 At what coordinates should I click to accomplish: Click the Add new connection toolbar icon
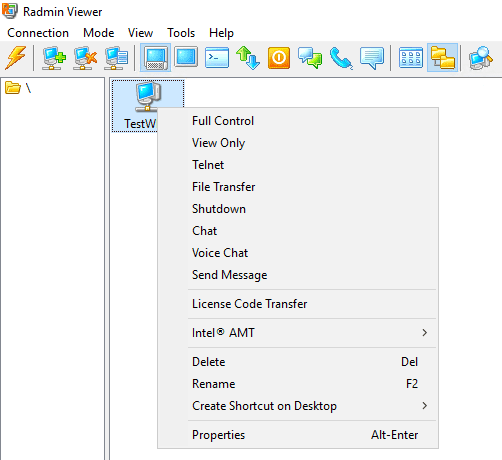click(54, 57)
